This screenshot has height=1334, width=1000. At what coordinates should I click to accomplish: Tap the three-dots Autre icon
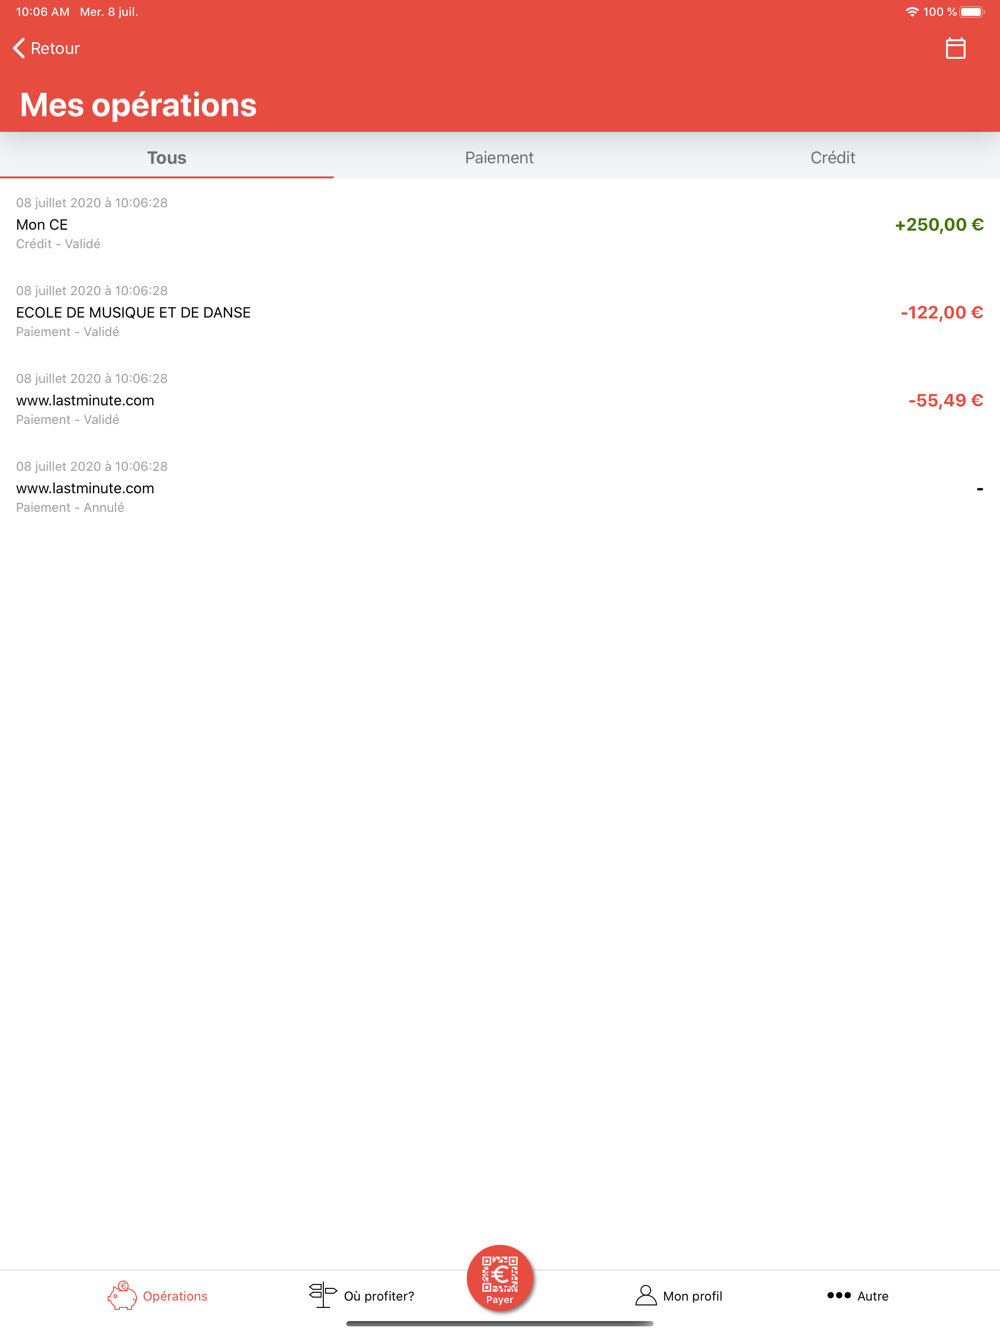839,1295
